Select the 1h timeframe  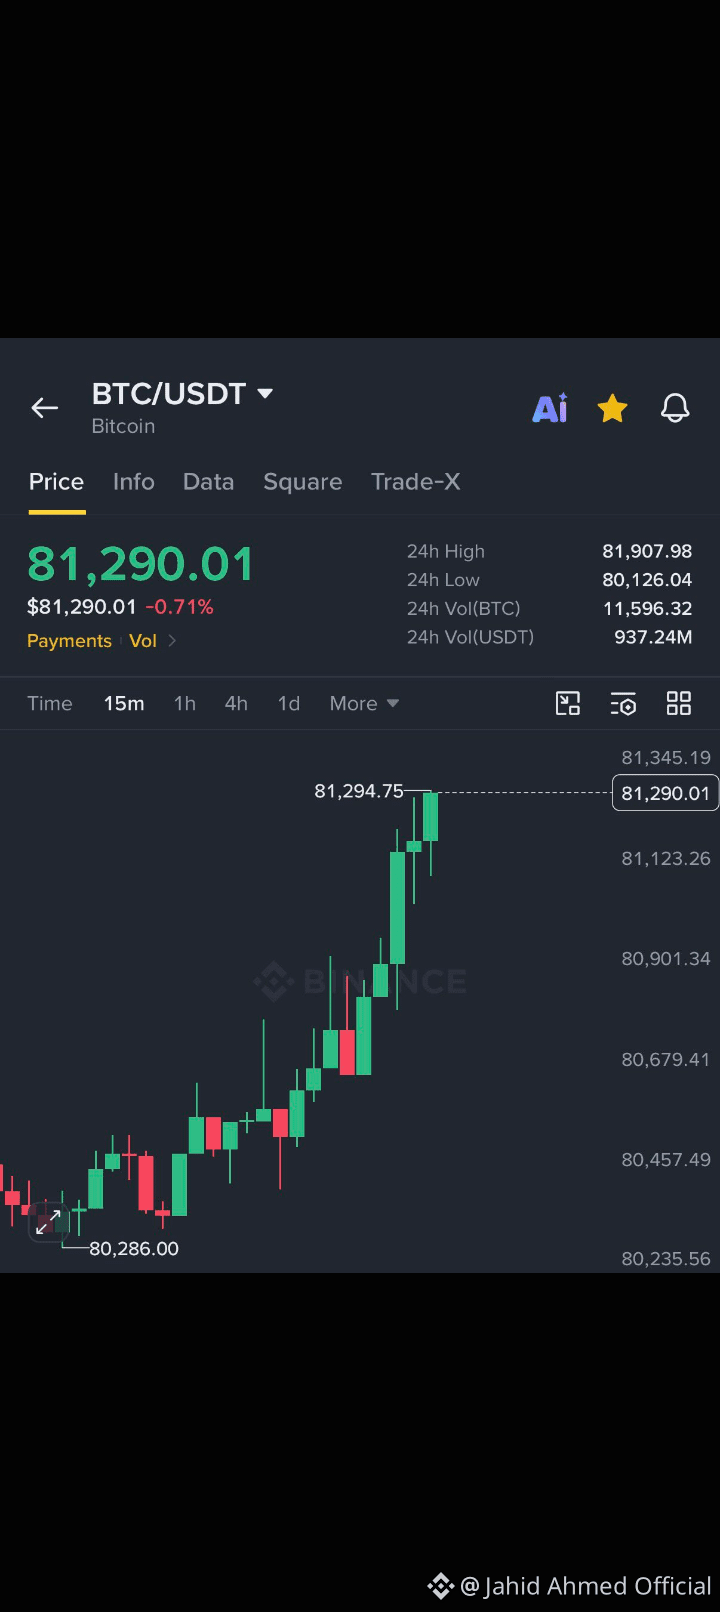(x=185, y=704)
